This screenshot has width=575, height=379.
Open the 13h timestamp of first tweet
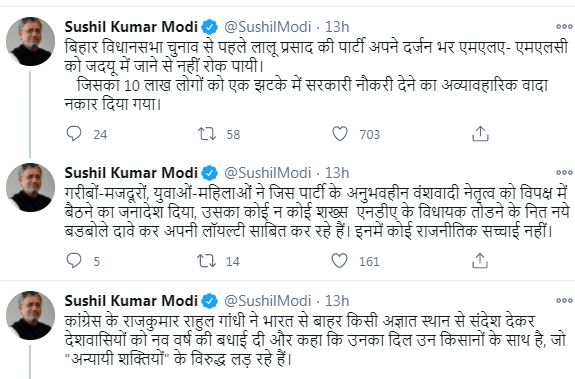(x=337, y=27)
